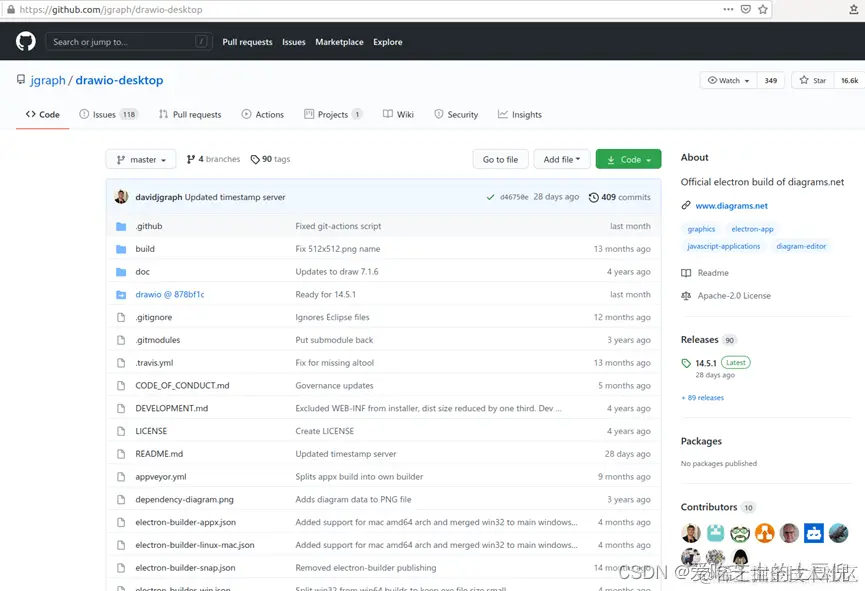Click the javascript-applications topic tag
This screenshot has height=591, width=865.
(723, 246)
